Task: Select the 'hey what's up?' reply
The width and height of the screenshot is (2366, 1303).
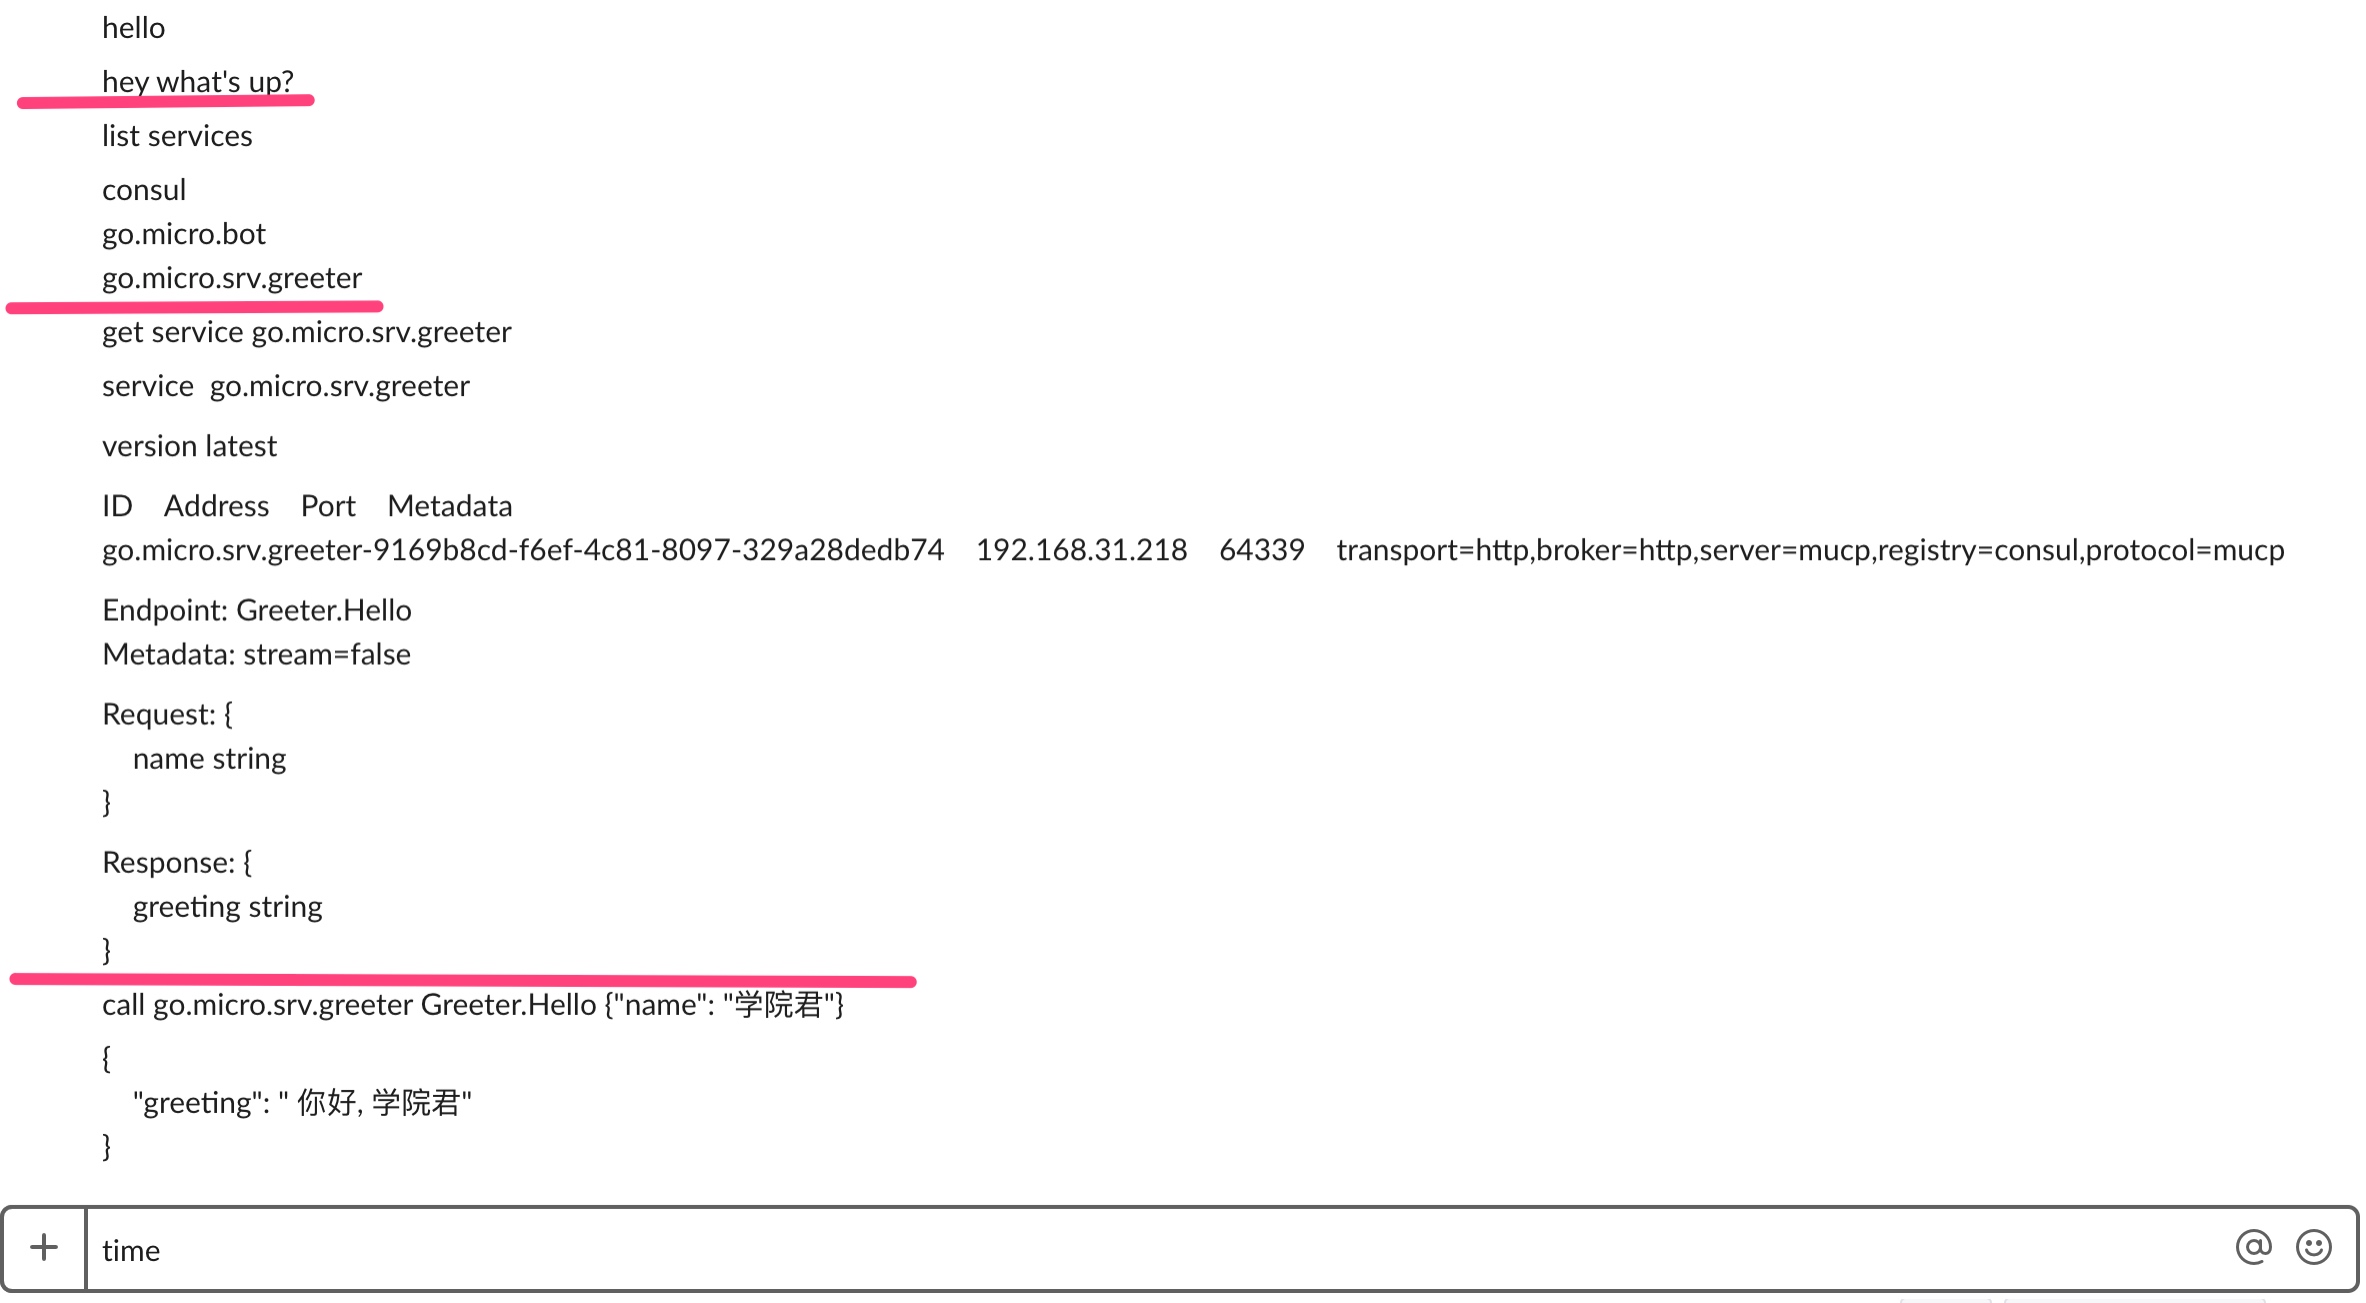Action: [198, 82]
